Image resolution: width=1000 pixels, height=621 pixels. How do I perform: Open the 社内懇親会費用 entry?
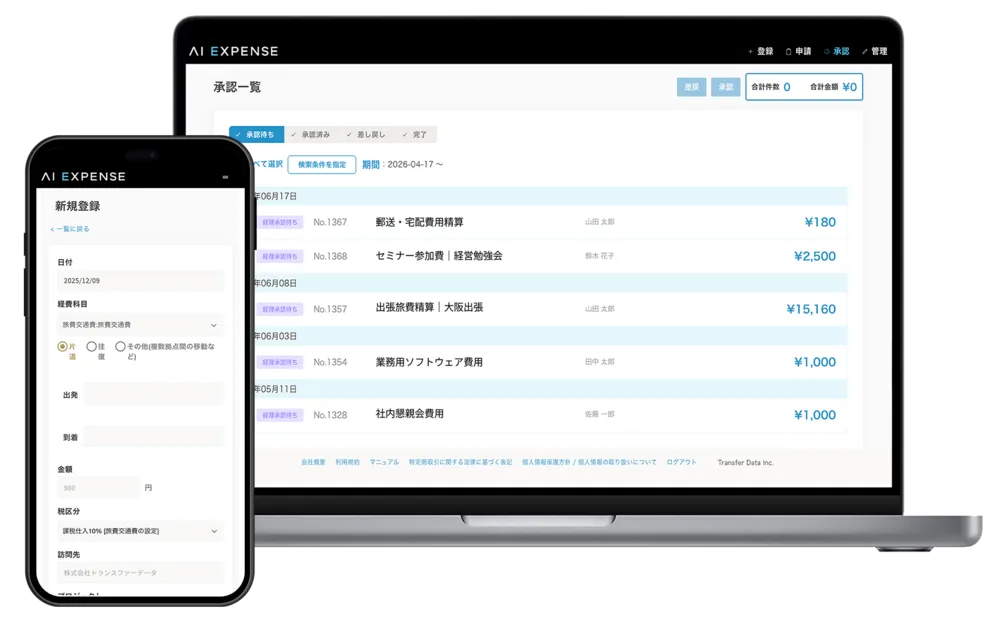[x=409, y=414]
